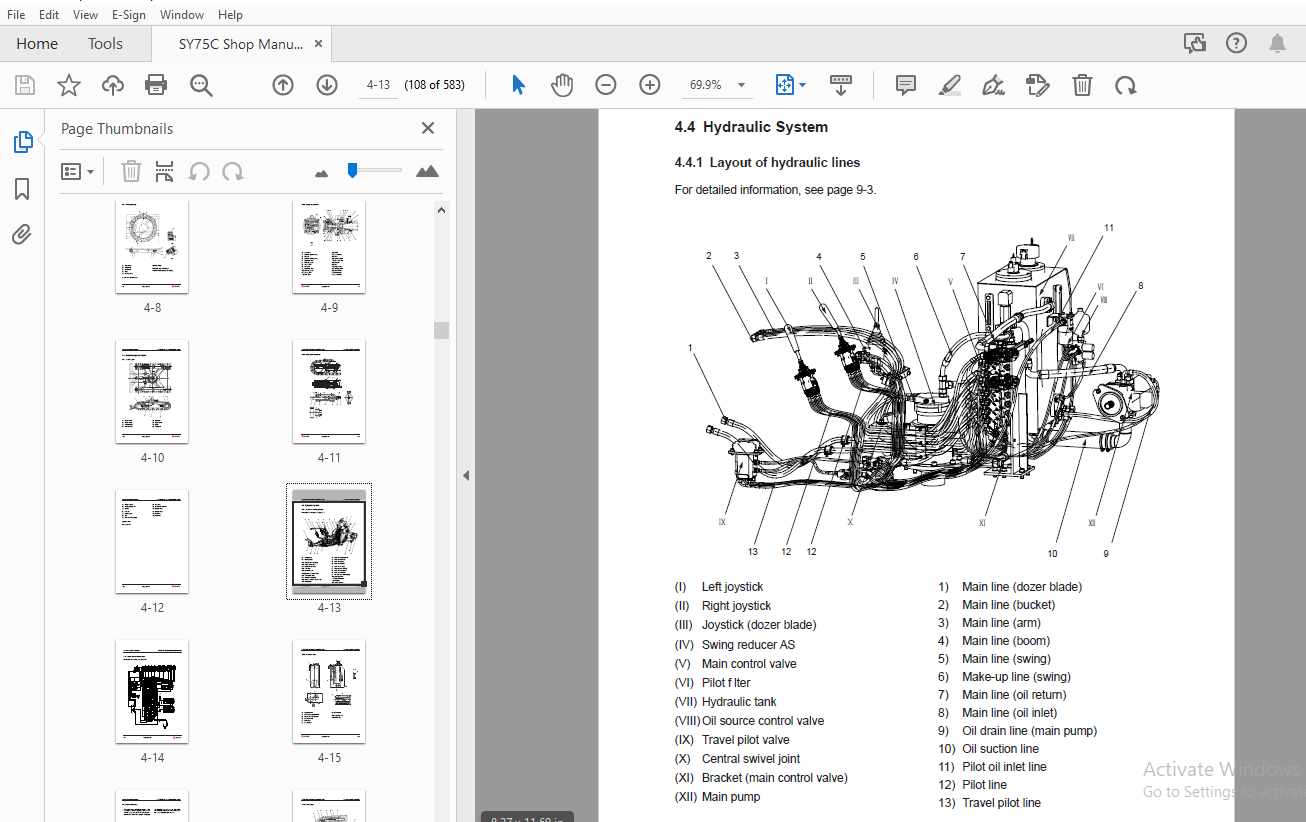Rotate pages counterclockwise in thumbnails panel
The image size is (1306, 822).
tap(199, 171)
